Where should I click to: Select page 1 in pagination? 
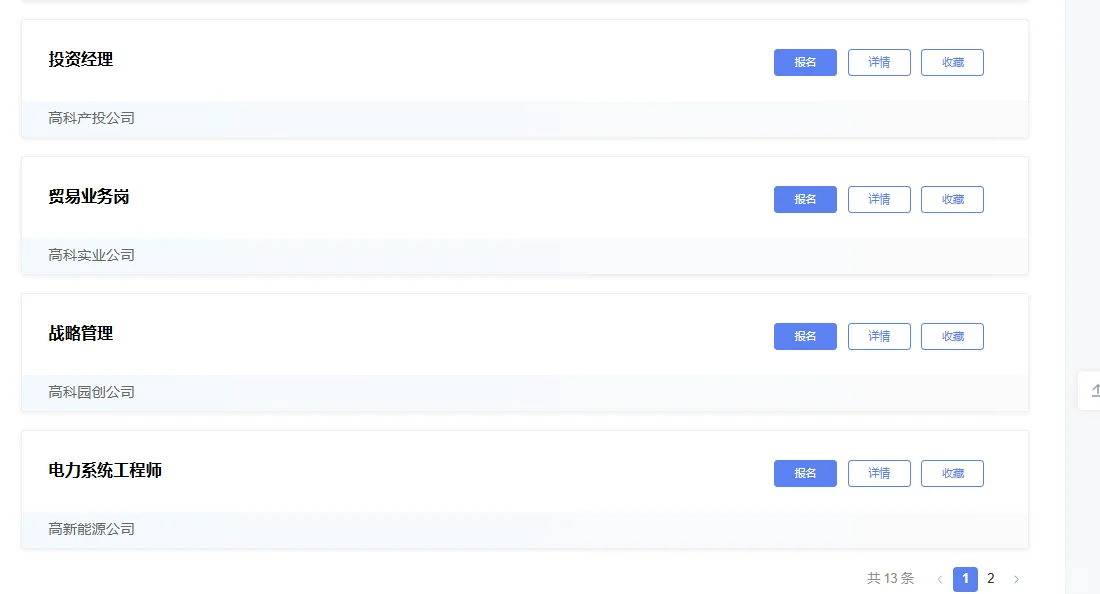tap(965, 579)
